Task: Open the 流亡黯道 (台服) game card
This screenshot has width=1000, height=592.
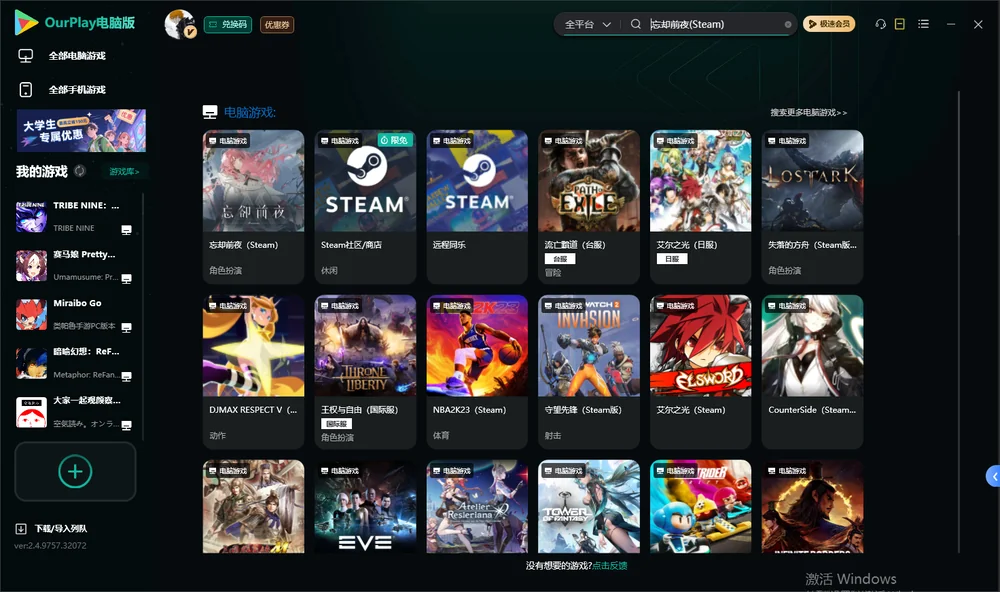Action: [589, 207]
